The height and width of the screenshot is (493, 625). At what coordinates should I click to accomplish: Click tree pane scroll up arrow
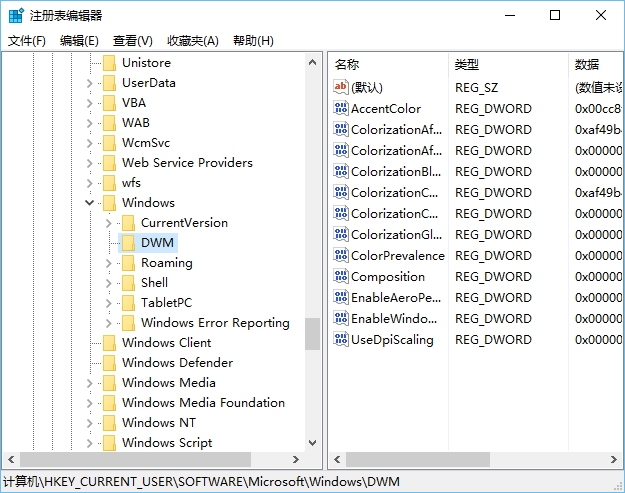coord(312,62)
